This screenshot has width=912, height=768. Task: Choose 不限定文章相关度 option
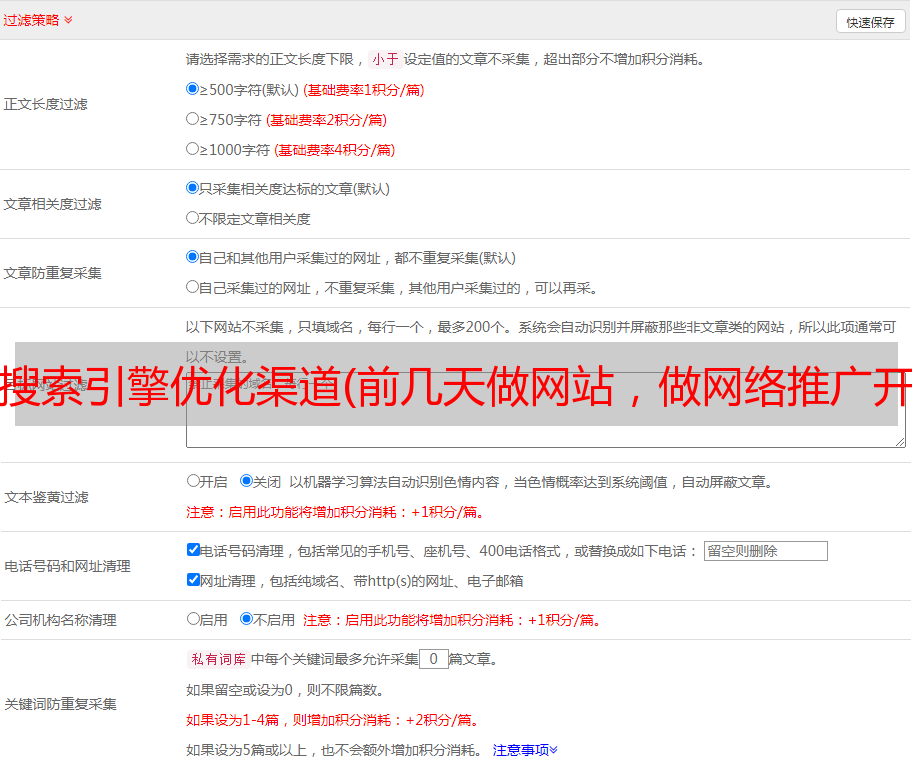(193, 218)
